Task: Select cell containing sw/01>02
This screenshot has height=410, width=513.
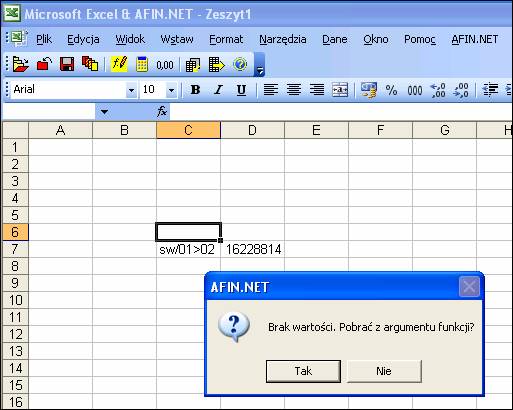Action: pyautogui.click(x=188, y=249)
